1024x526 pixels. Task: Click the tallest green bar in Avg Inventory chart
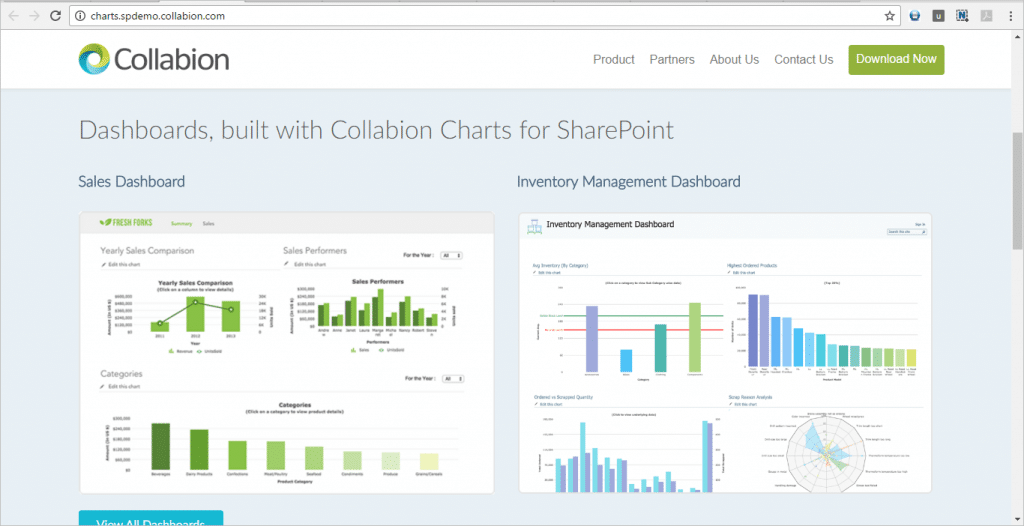(x=694, y=338)
